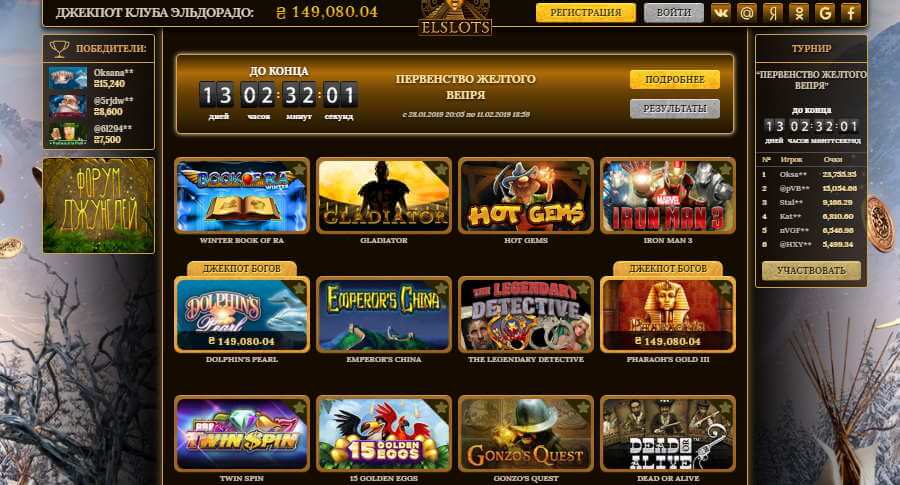
Task: Open Dolphin's Pearl jackpot game
Action: [242, 315]
